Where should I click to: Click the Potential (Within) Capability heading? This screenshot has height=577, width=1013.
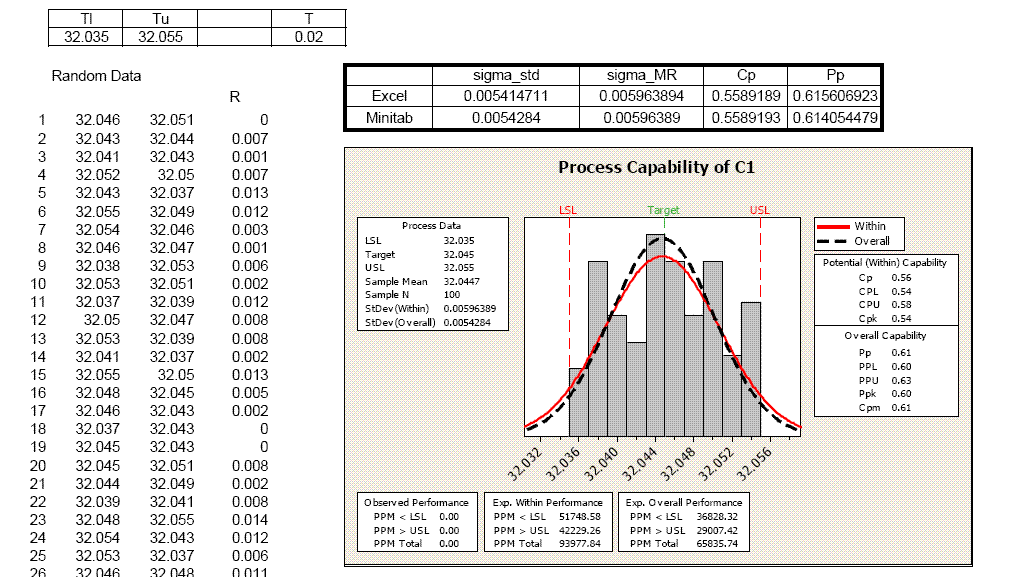[x=885, y=263]
